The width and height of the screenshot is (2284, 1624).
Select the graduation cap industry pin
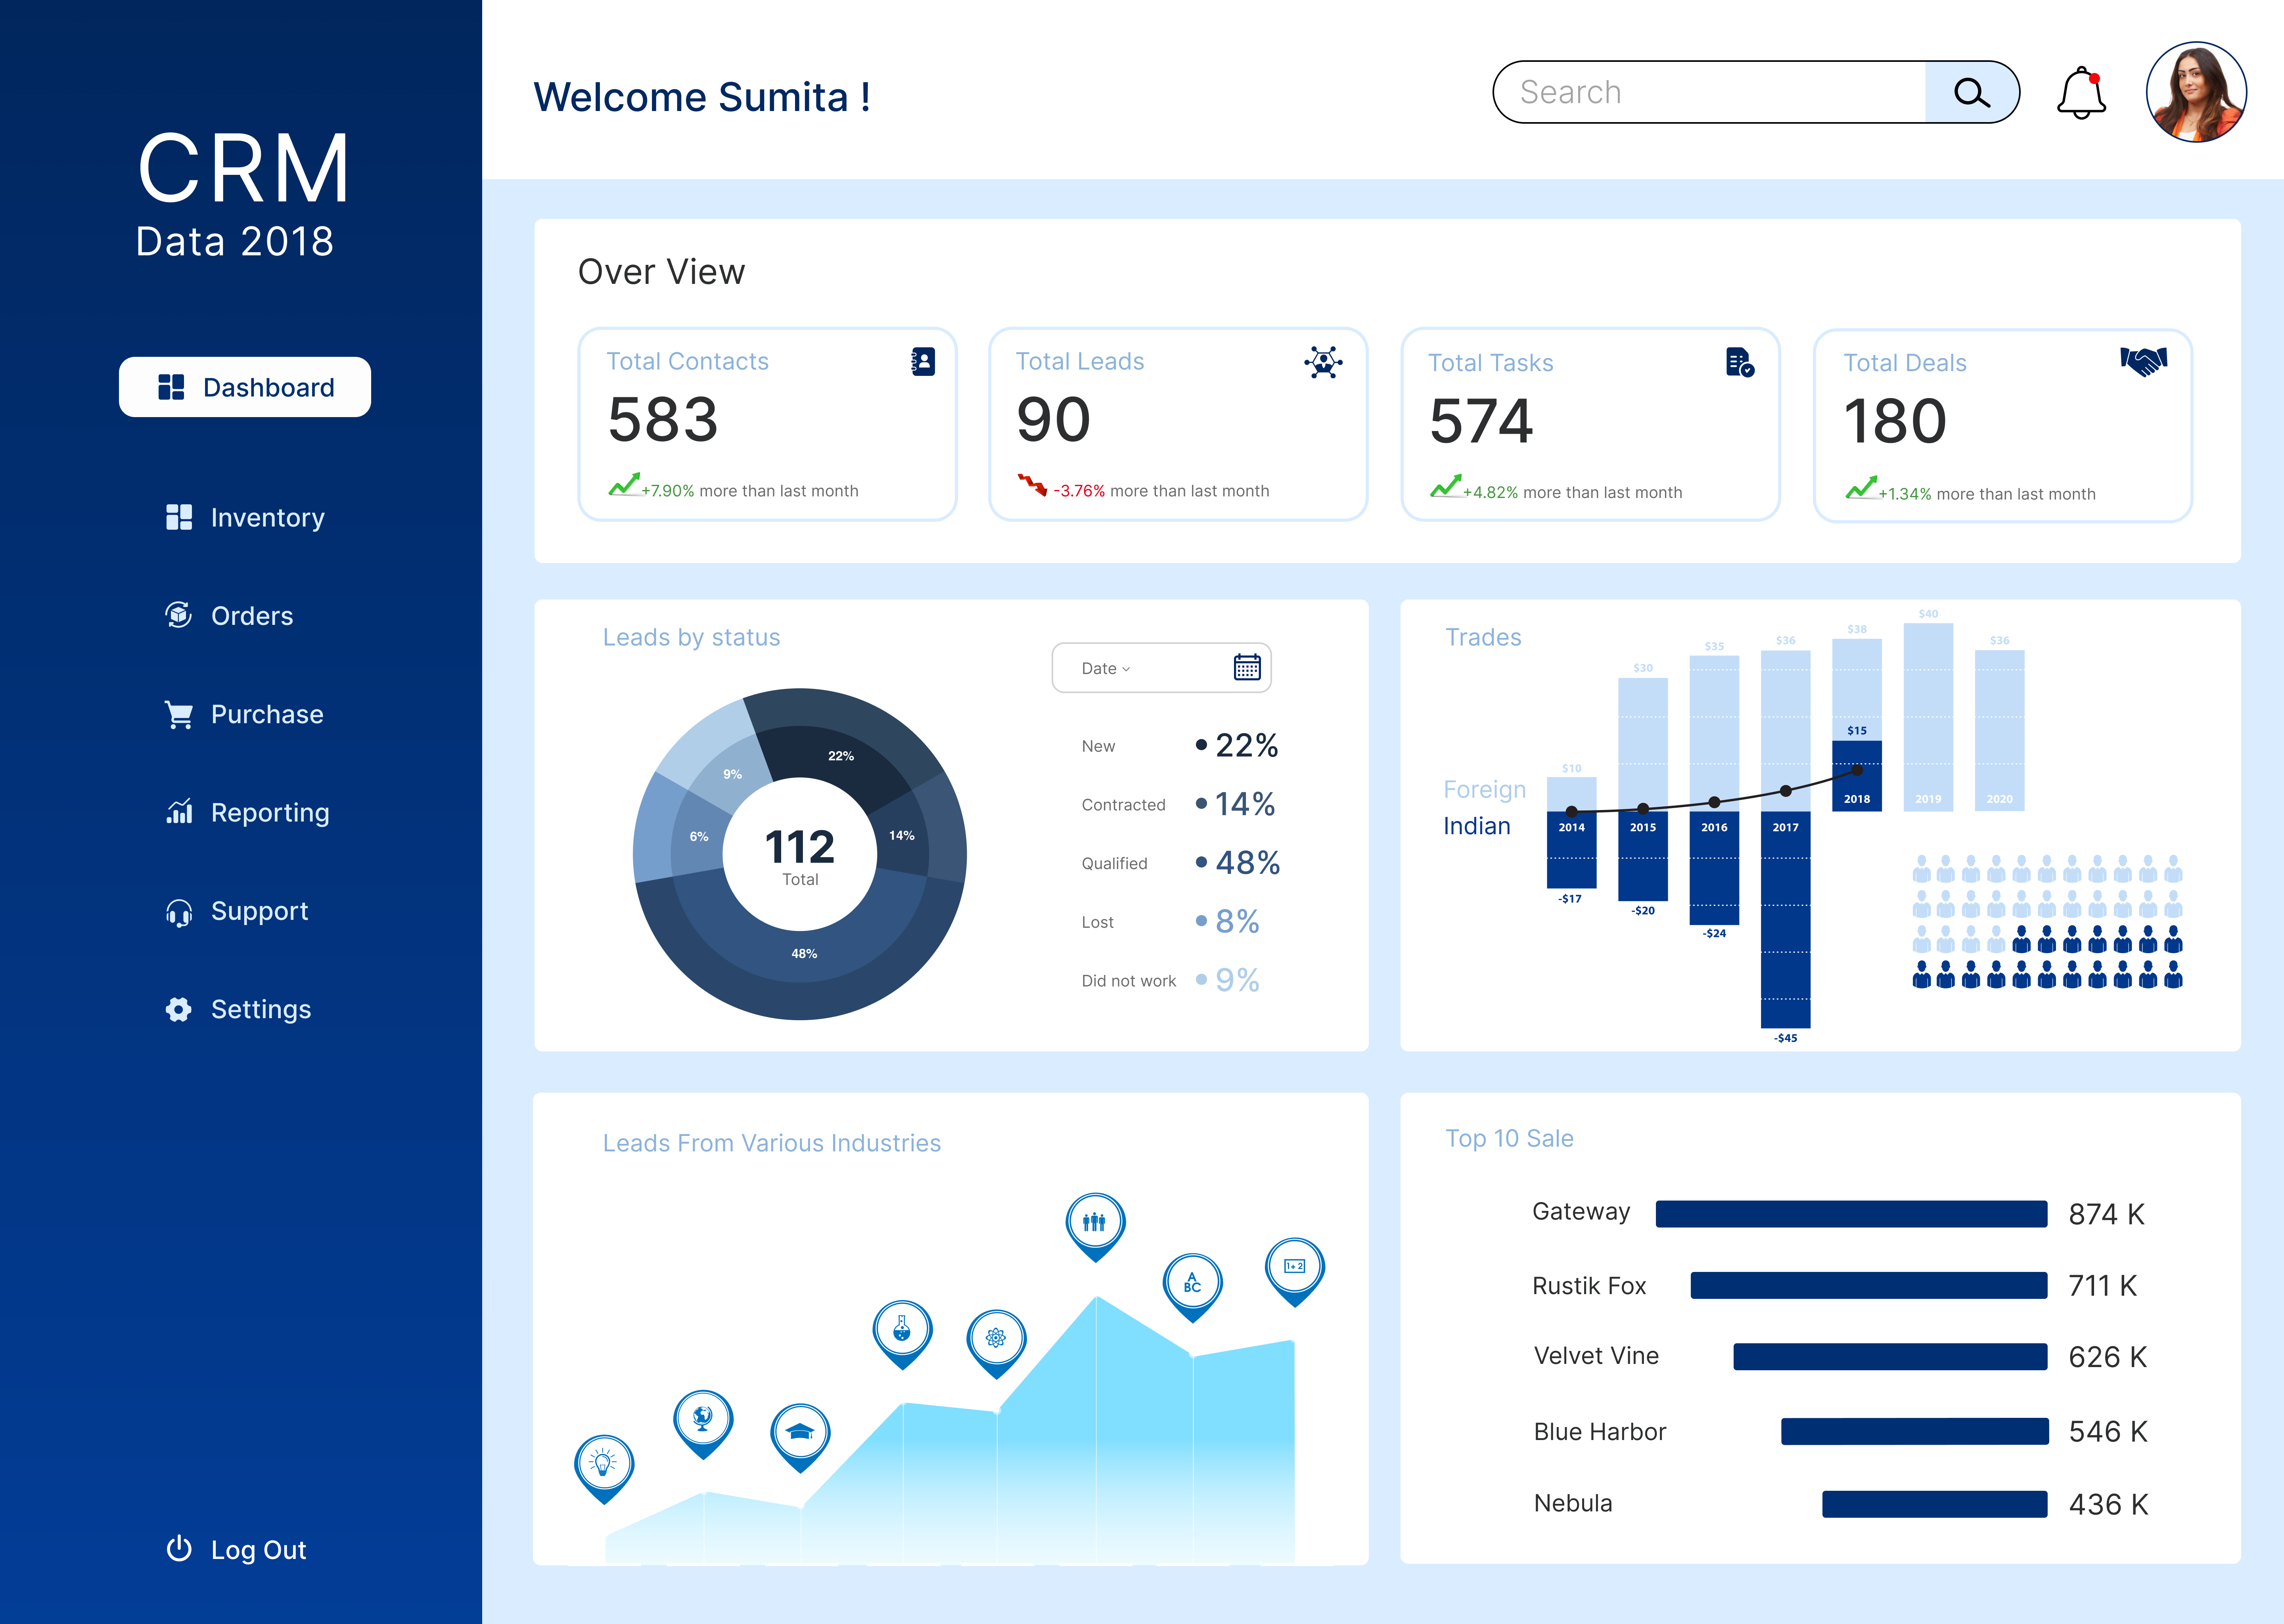coord(800,1433)
